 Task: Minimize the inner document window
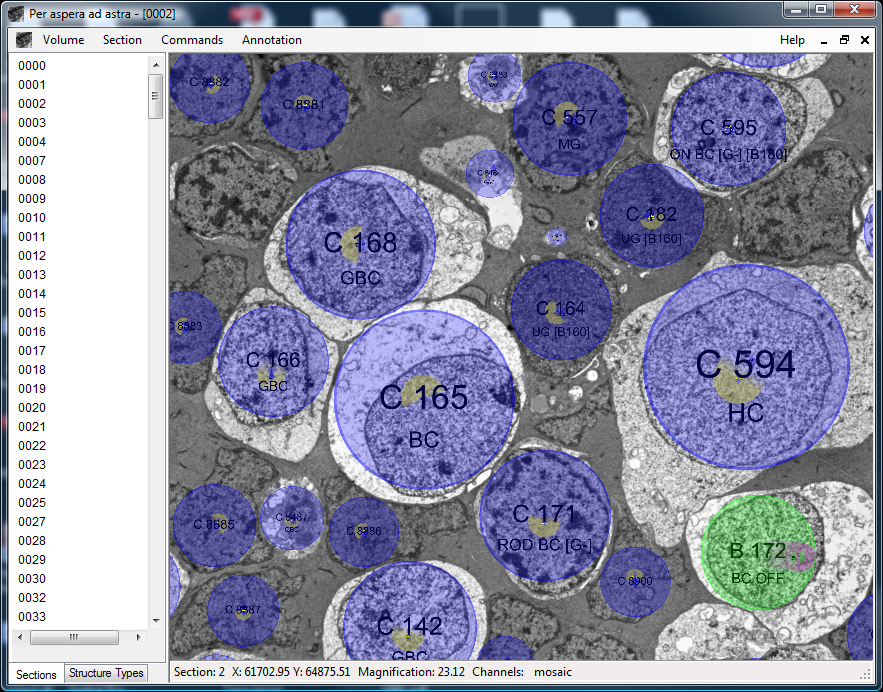(x=824, y=40)
